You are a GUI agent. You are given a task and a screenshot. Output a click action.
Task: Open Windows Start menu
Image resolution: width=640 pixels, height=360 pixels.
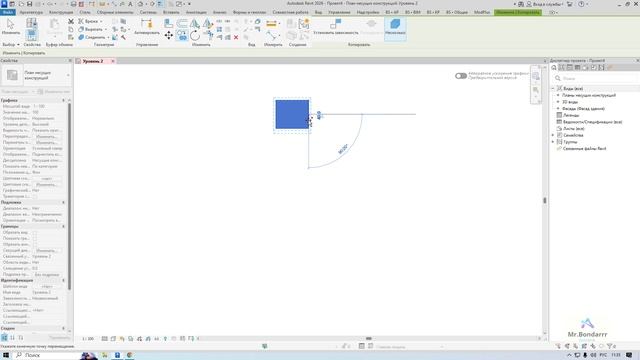coord(6,355)
